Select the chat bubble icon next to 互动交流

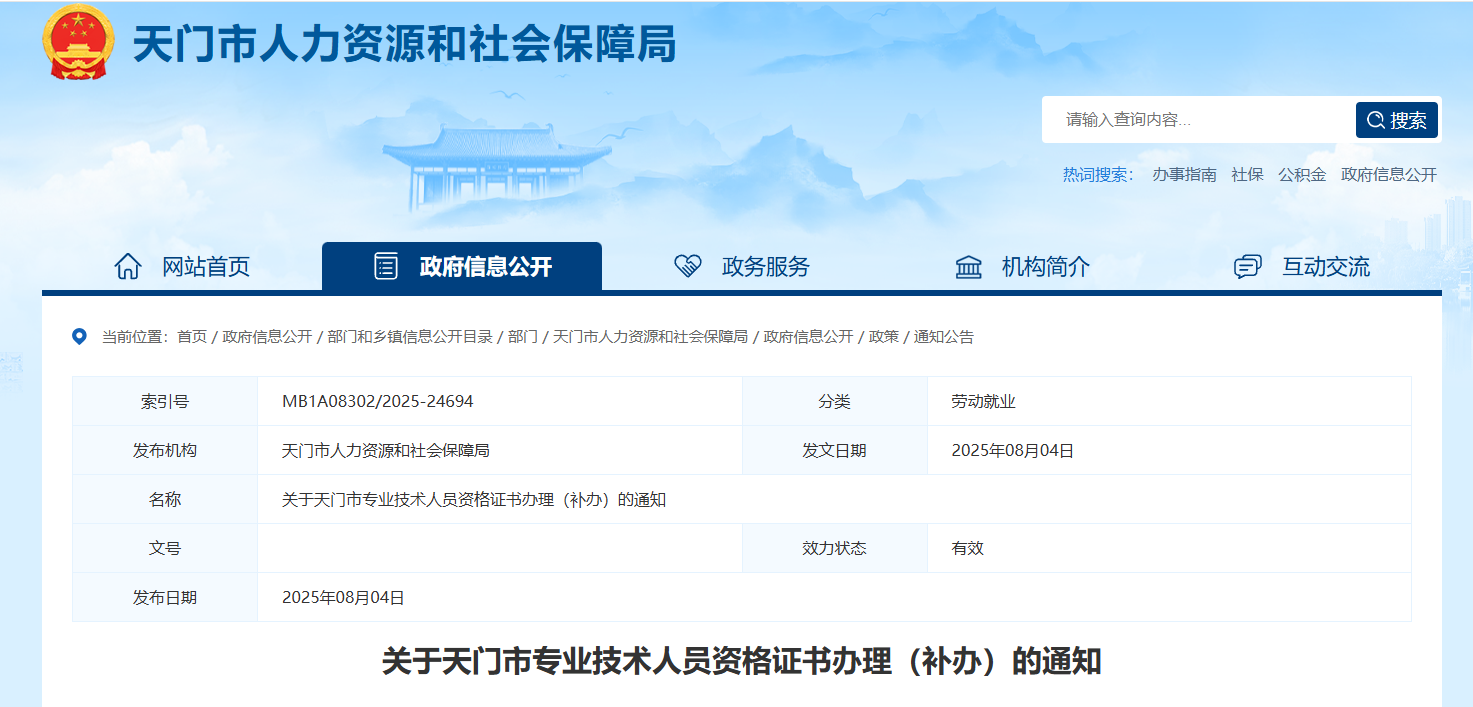pyautogui.click(x=1246, y=266)
